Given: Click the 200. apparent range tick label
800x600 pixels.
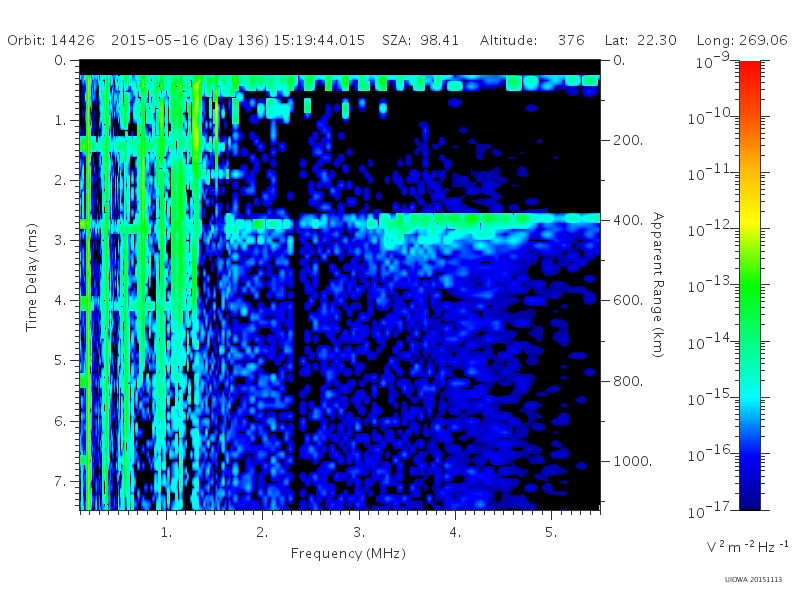Looking at the screenshot, I should pos(628,140).
